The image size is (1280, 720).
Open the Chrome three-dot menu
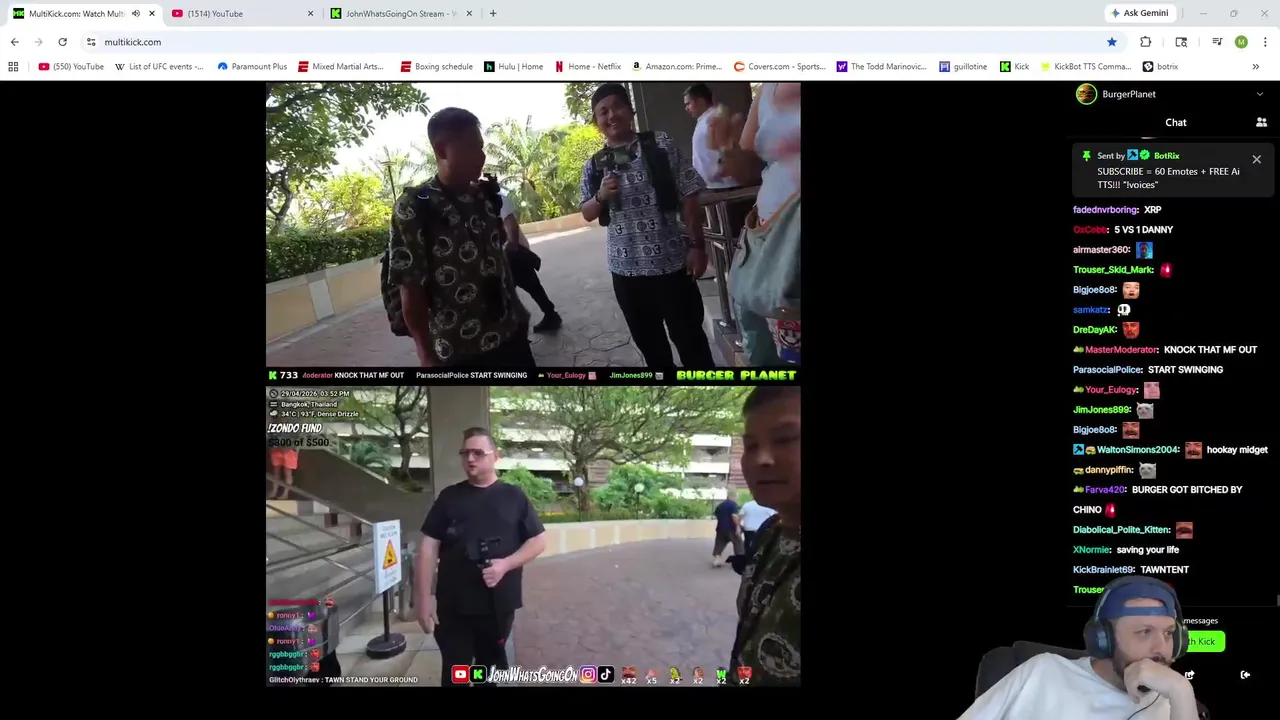coord(1265,42)
